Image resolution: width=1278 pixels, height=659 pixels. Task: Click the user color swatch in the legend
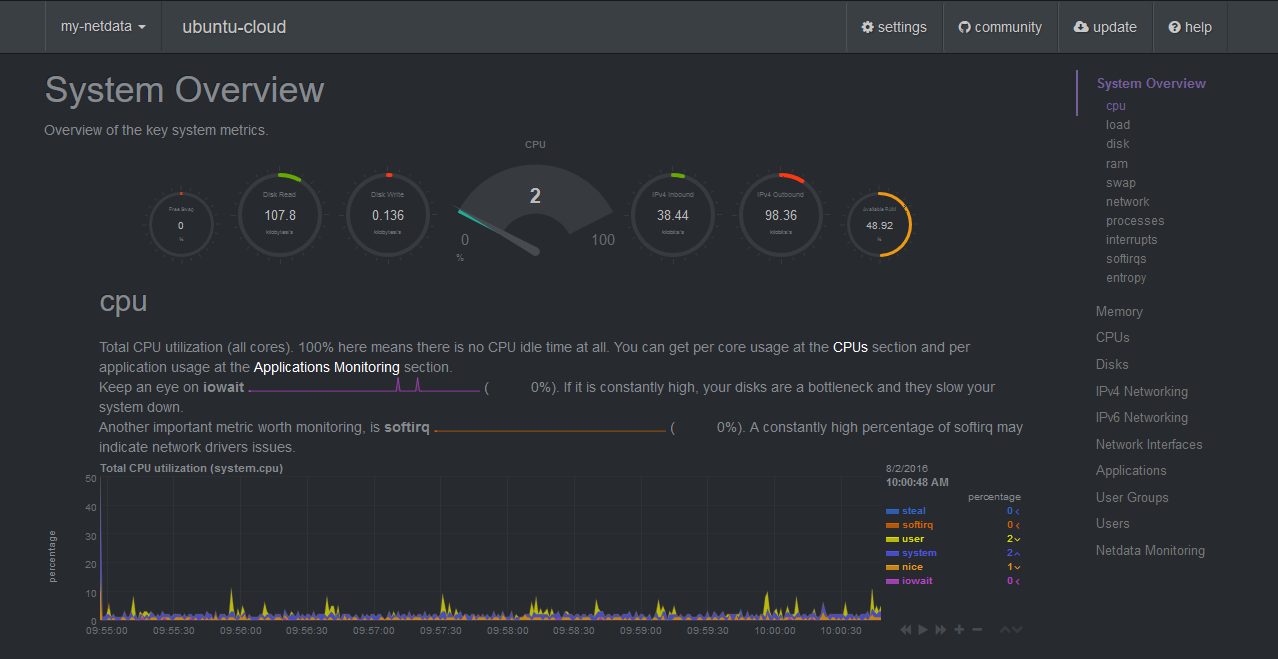(893, 539)
